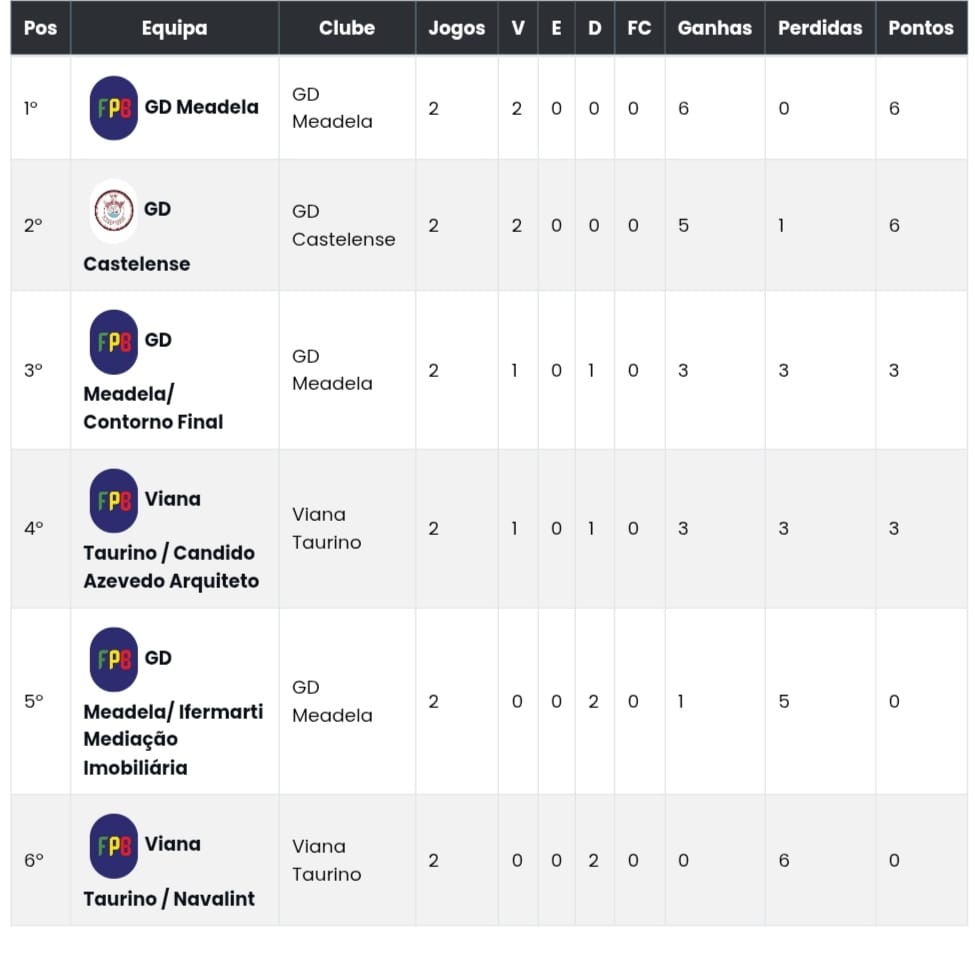
Task: Click the Perdidas column header
Action: (x=819, y=28)
